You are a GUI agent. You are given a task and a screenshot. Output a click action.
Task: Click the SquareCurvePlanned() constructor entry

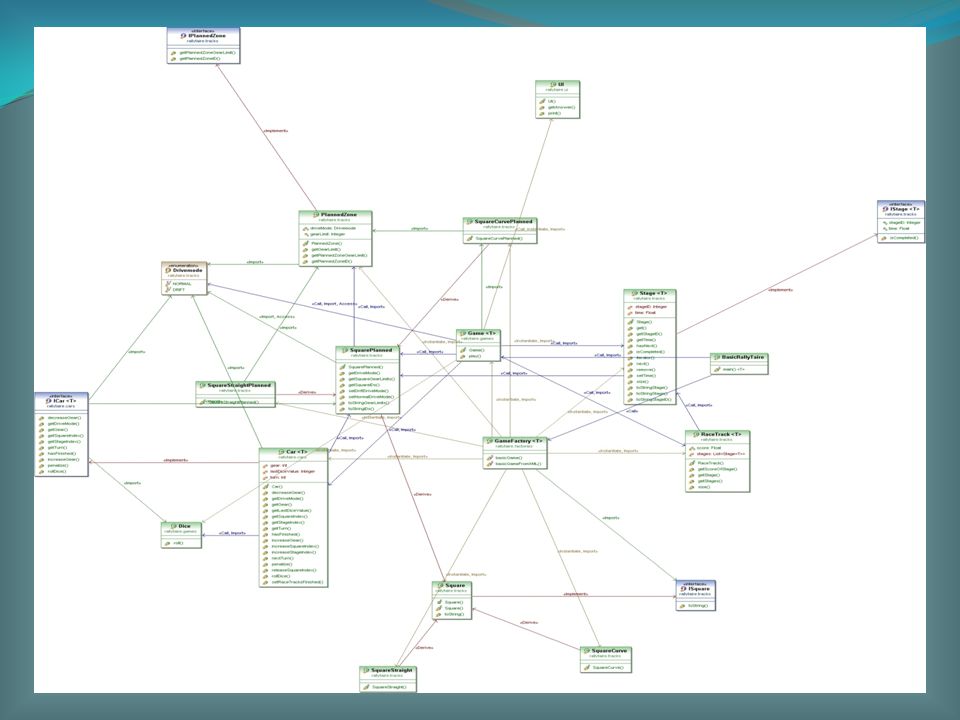(499, 238)
